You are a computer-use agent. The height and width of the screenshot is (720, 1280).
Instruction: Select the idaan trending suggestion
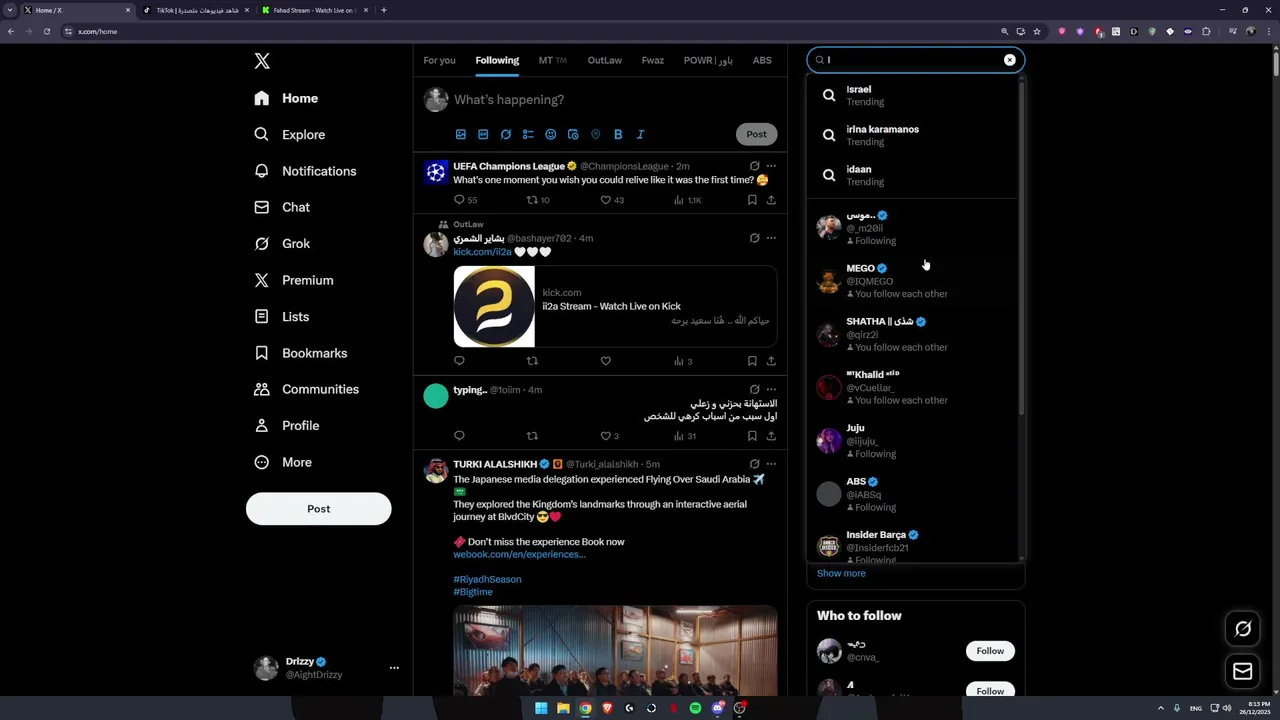click(x=912, y=175)
